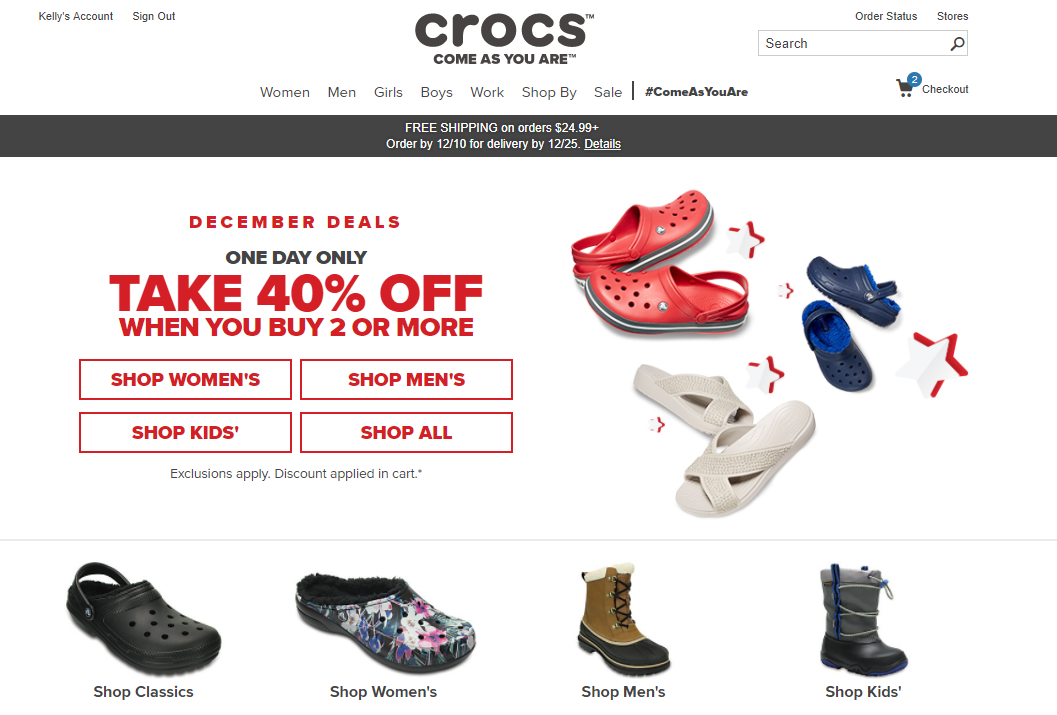Click the SHOP ALL button

coord(406,433)
